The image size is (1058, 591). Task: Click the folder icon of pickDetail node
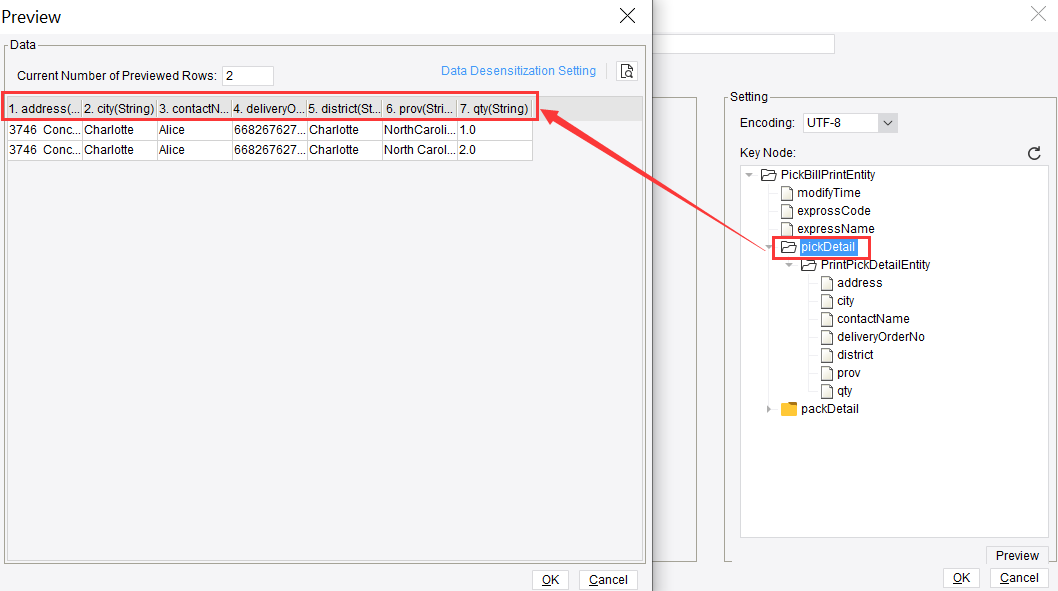click(x=789, y=246)
